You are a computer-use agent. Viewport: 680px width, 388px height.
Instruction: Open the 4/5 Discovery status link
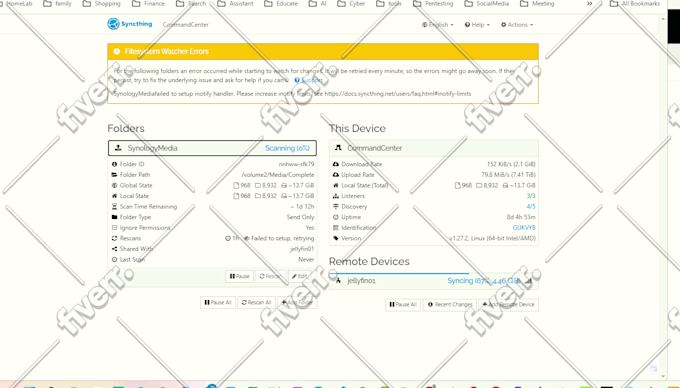click(x=531, y=207)
